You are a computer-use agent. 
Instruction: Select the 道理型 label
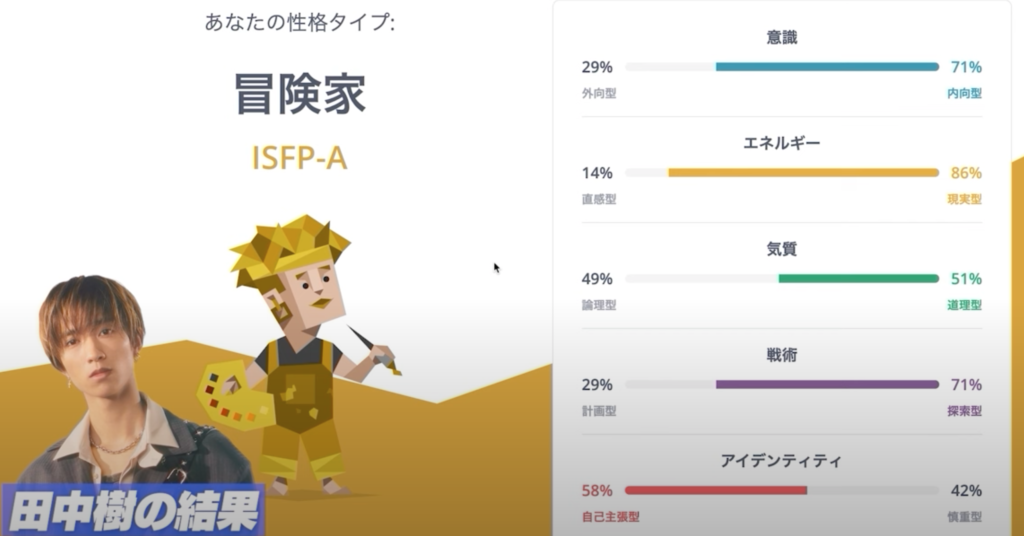point(964,305)
